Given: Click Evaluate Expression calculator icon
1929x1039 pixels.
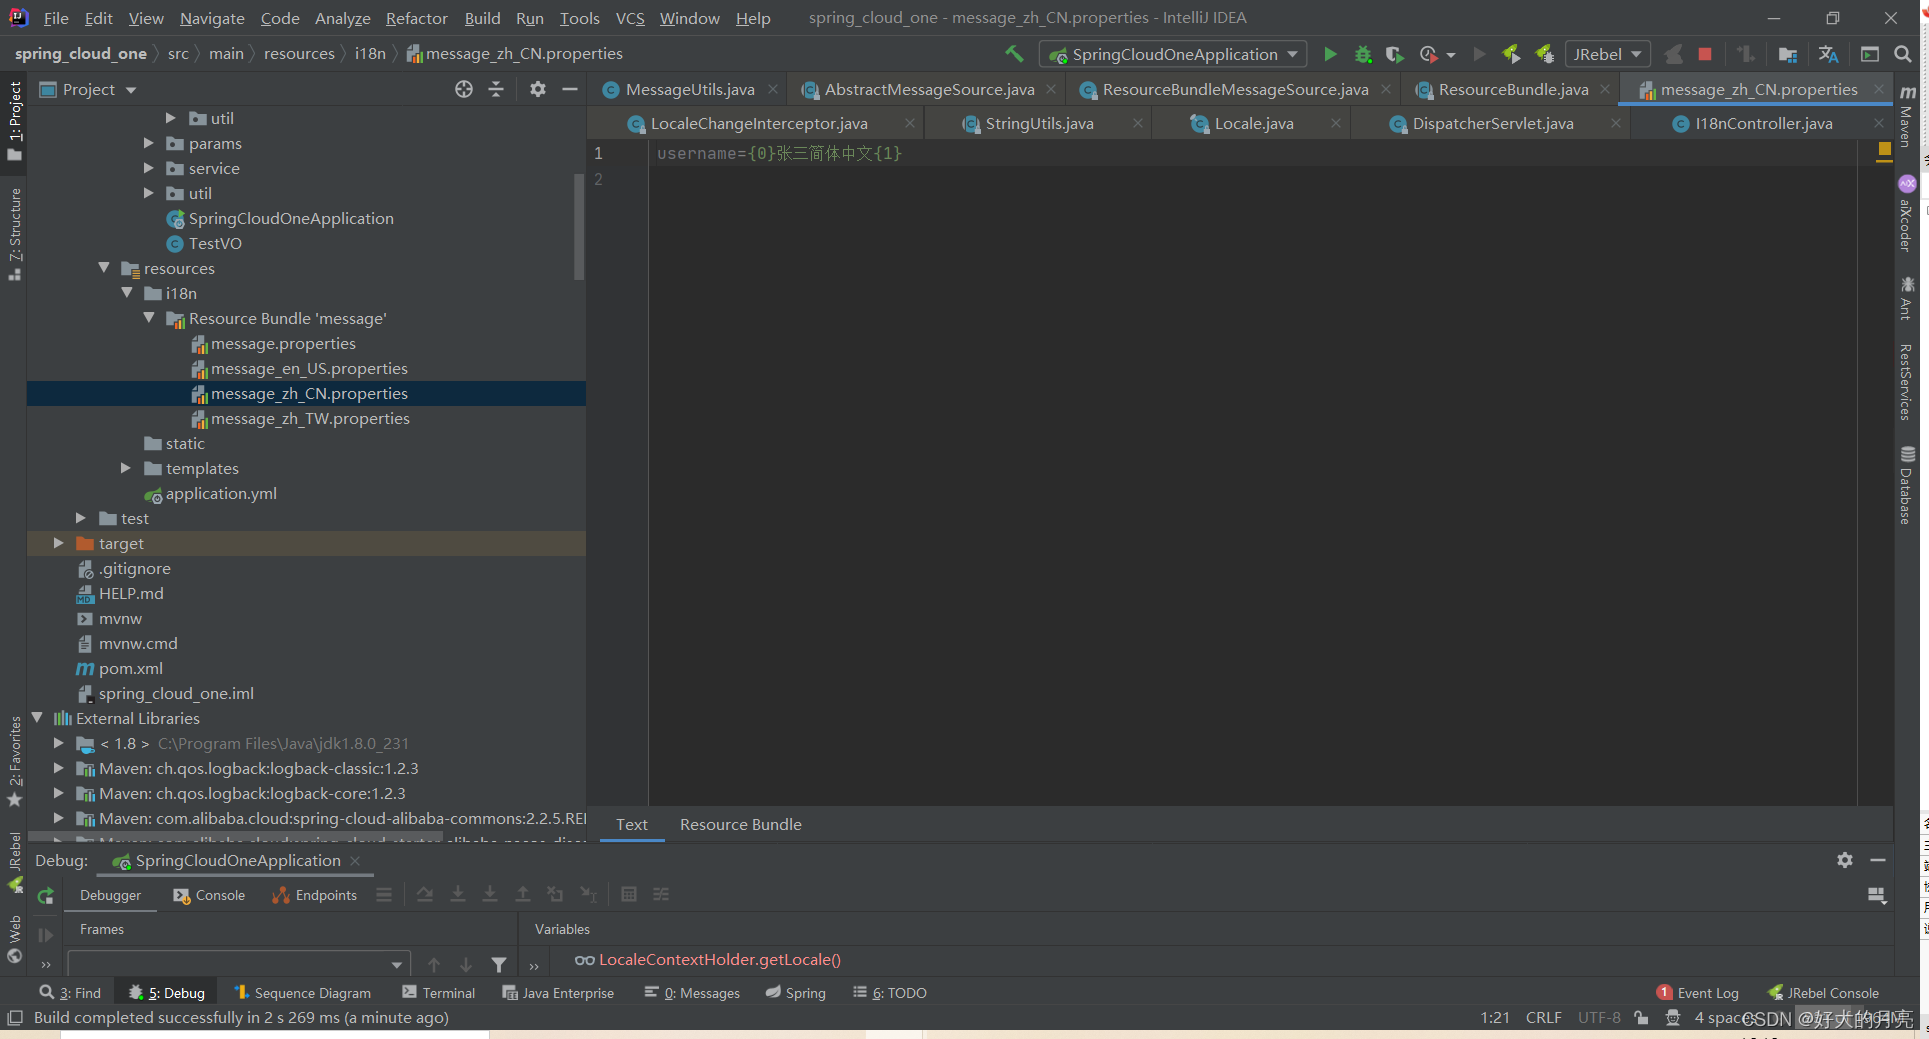Looking at the screenshot, I should (629, 895).
